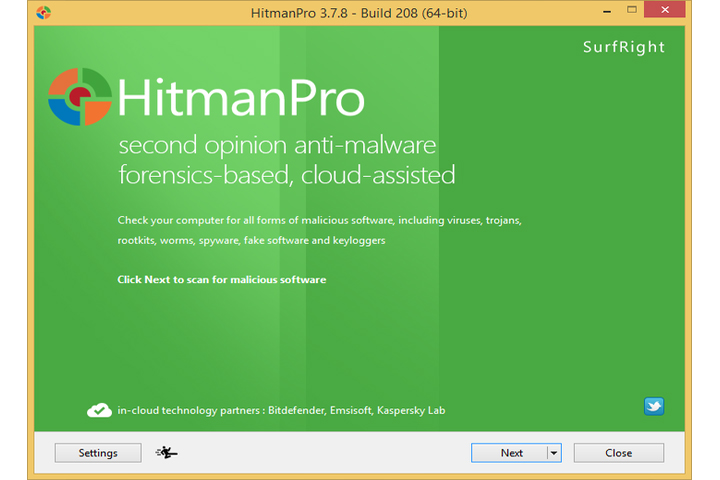This screenshot has width=720, height=480.
Task: Click the 'forensics-based, cloud-assisted' tagline
Action: click(287, 175)
